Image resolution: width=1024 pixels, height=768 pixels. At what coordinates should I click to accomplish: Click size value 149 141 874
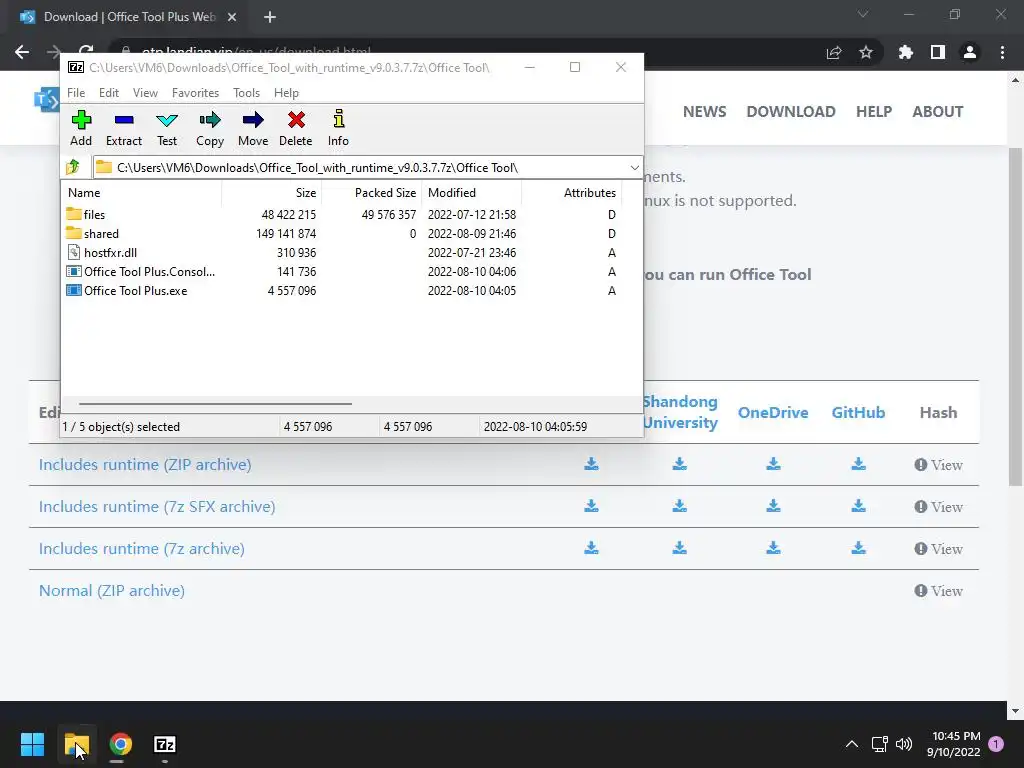286,233
